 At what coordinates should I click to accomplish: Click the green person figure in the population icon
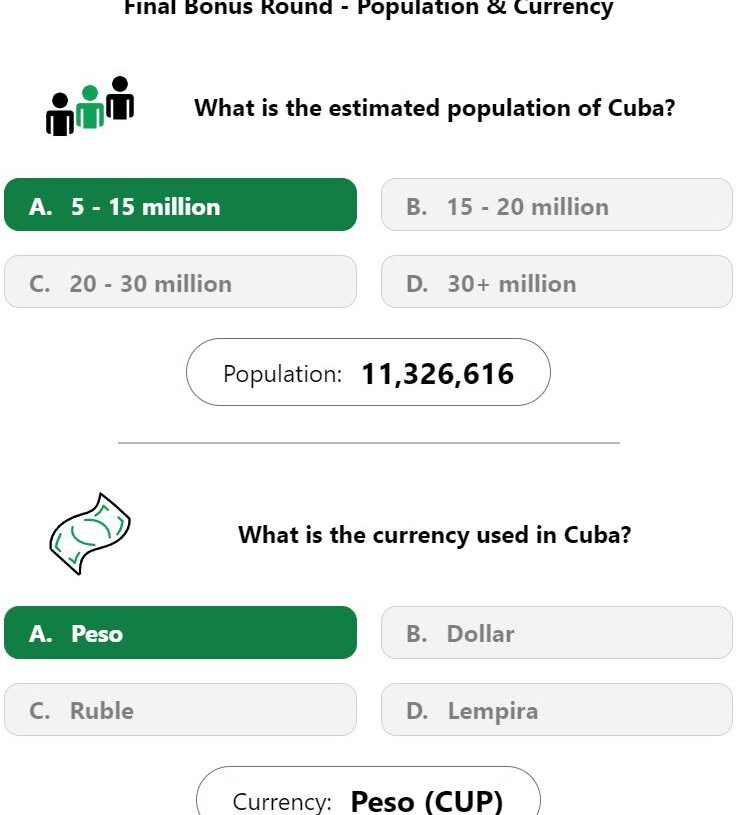pos(90,108)
